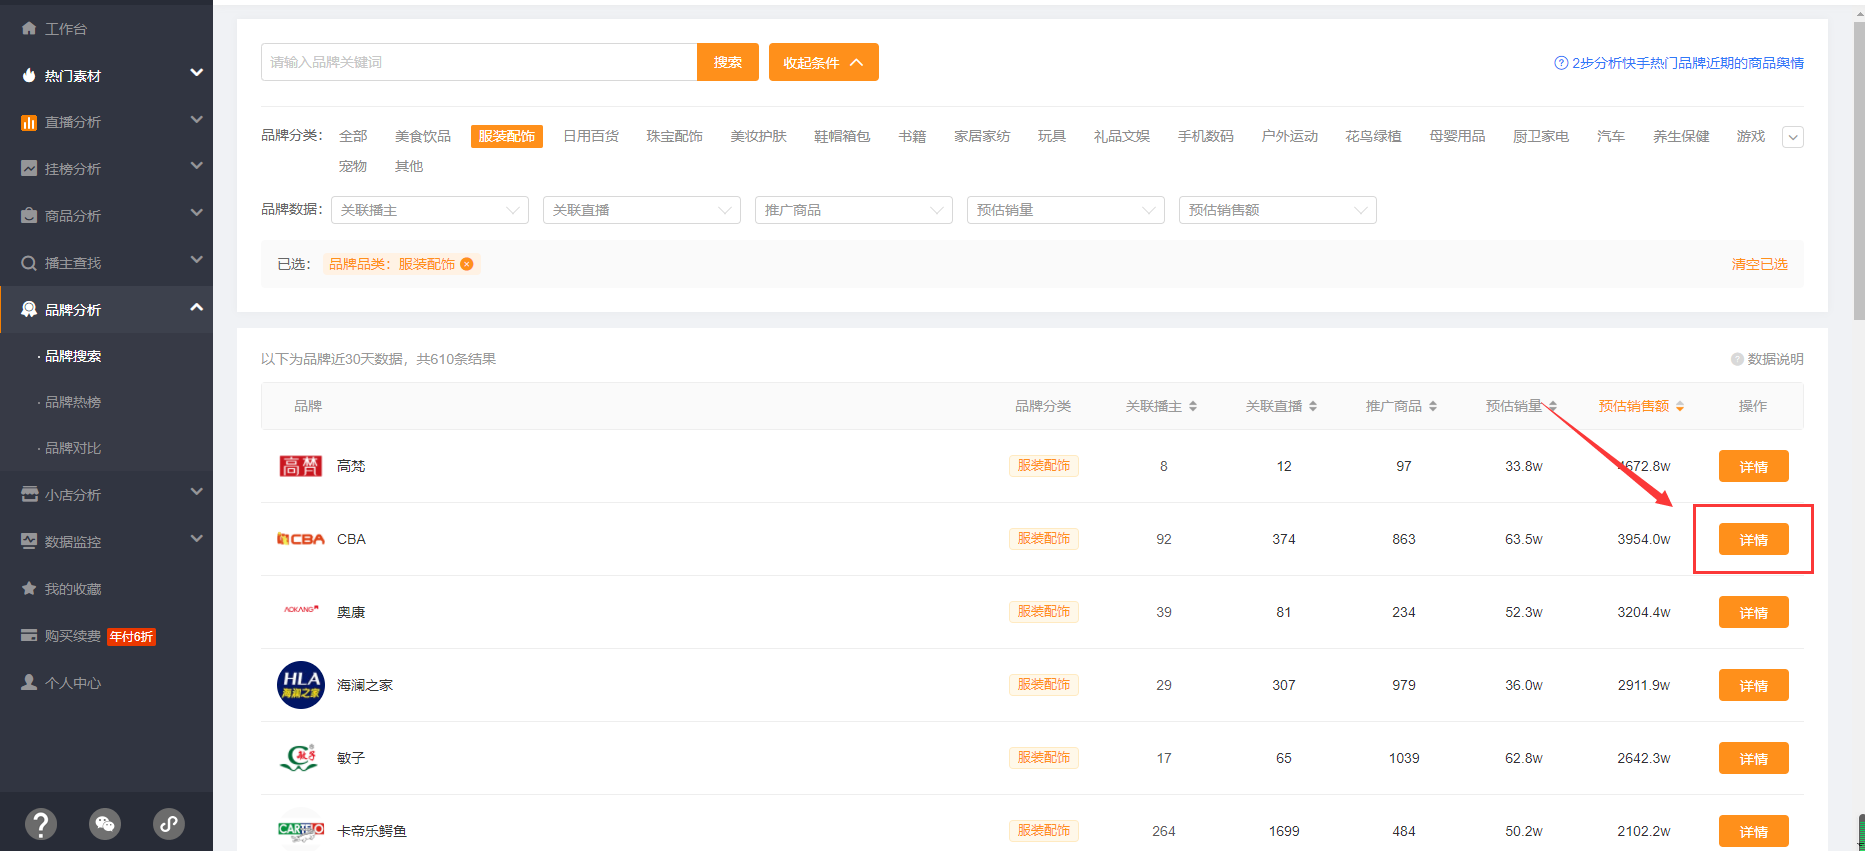1865x851 pixels.
Task: Click the 热门素材 flame icon
Action: pyautogui.click(x=29, y=76)
